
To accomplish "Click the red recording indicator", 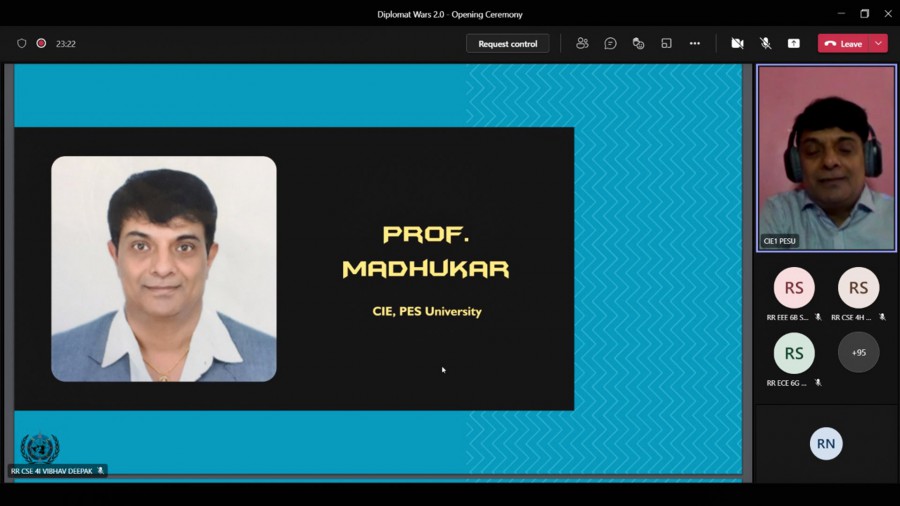I will [x=41, y=44].
